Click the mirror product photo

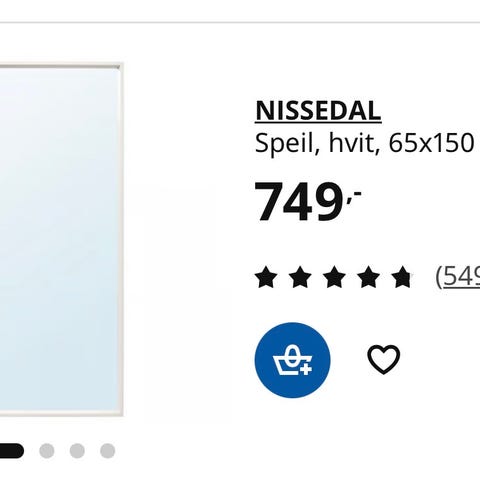point(62,239)
